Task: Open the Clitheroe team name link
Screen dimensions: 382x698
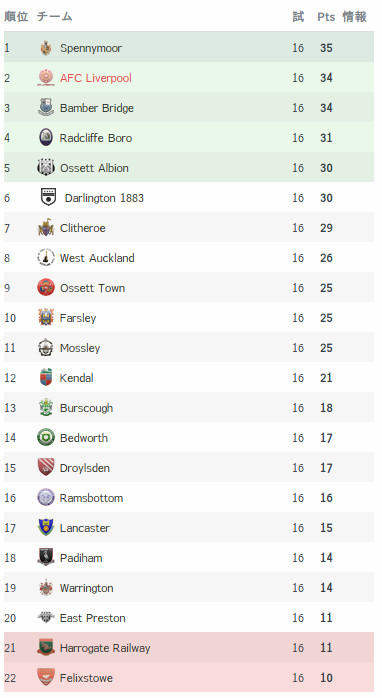Action: coord(83,228)
